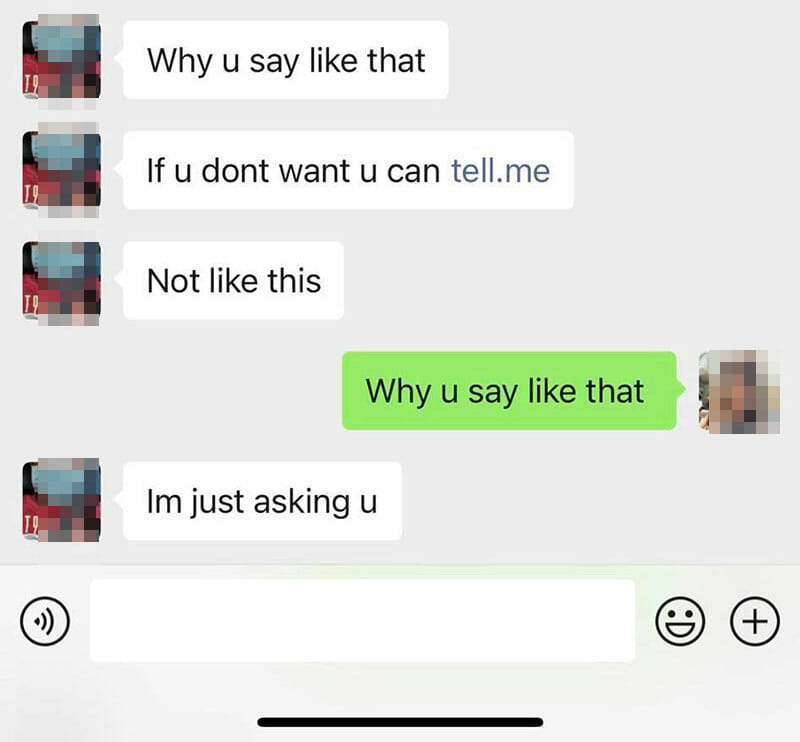This screenshot has height=742, width=800.
Task: Tap avatar beside white 'Why u say like that'
Action: pyautogui.click(x=61, y=60)
